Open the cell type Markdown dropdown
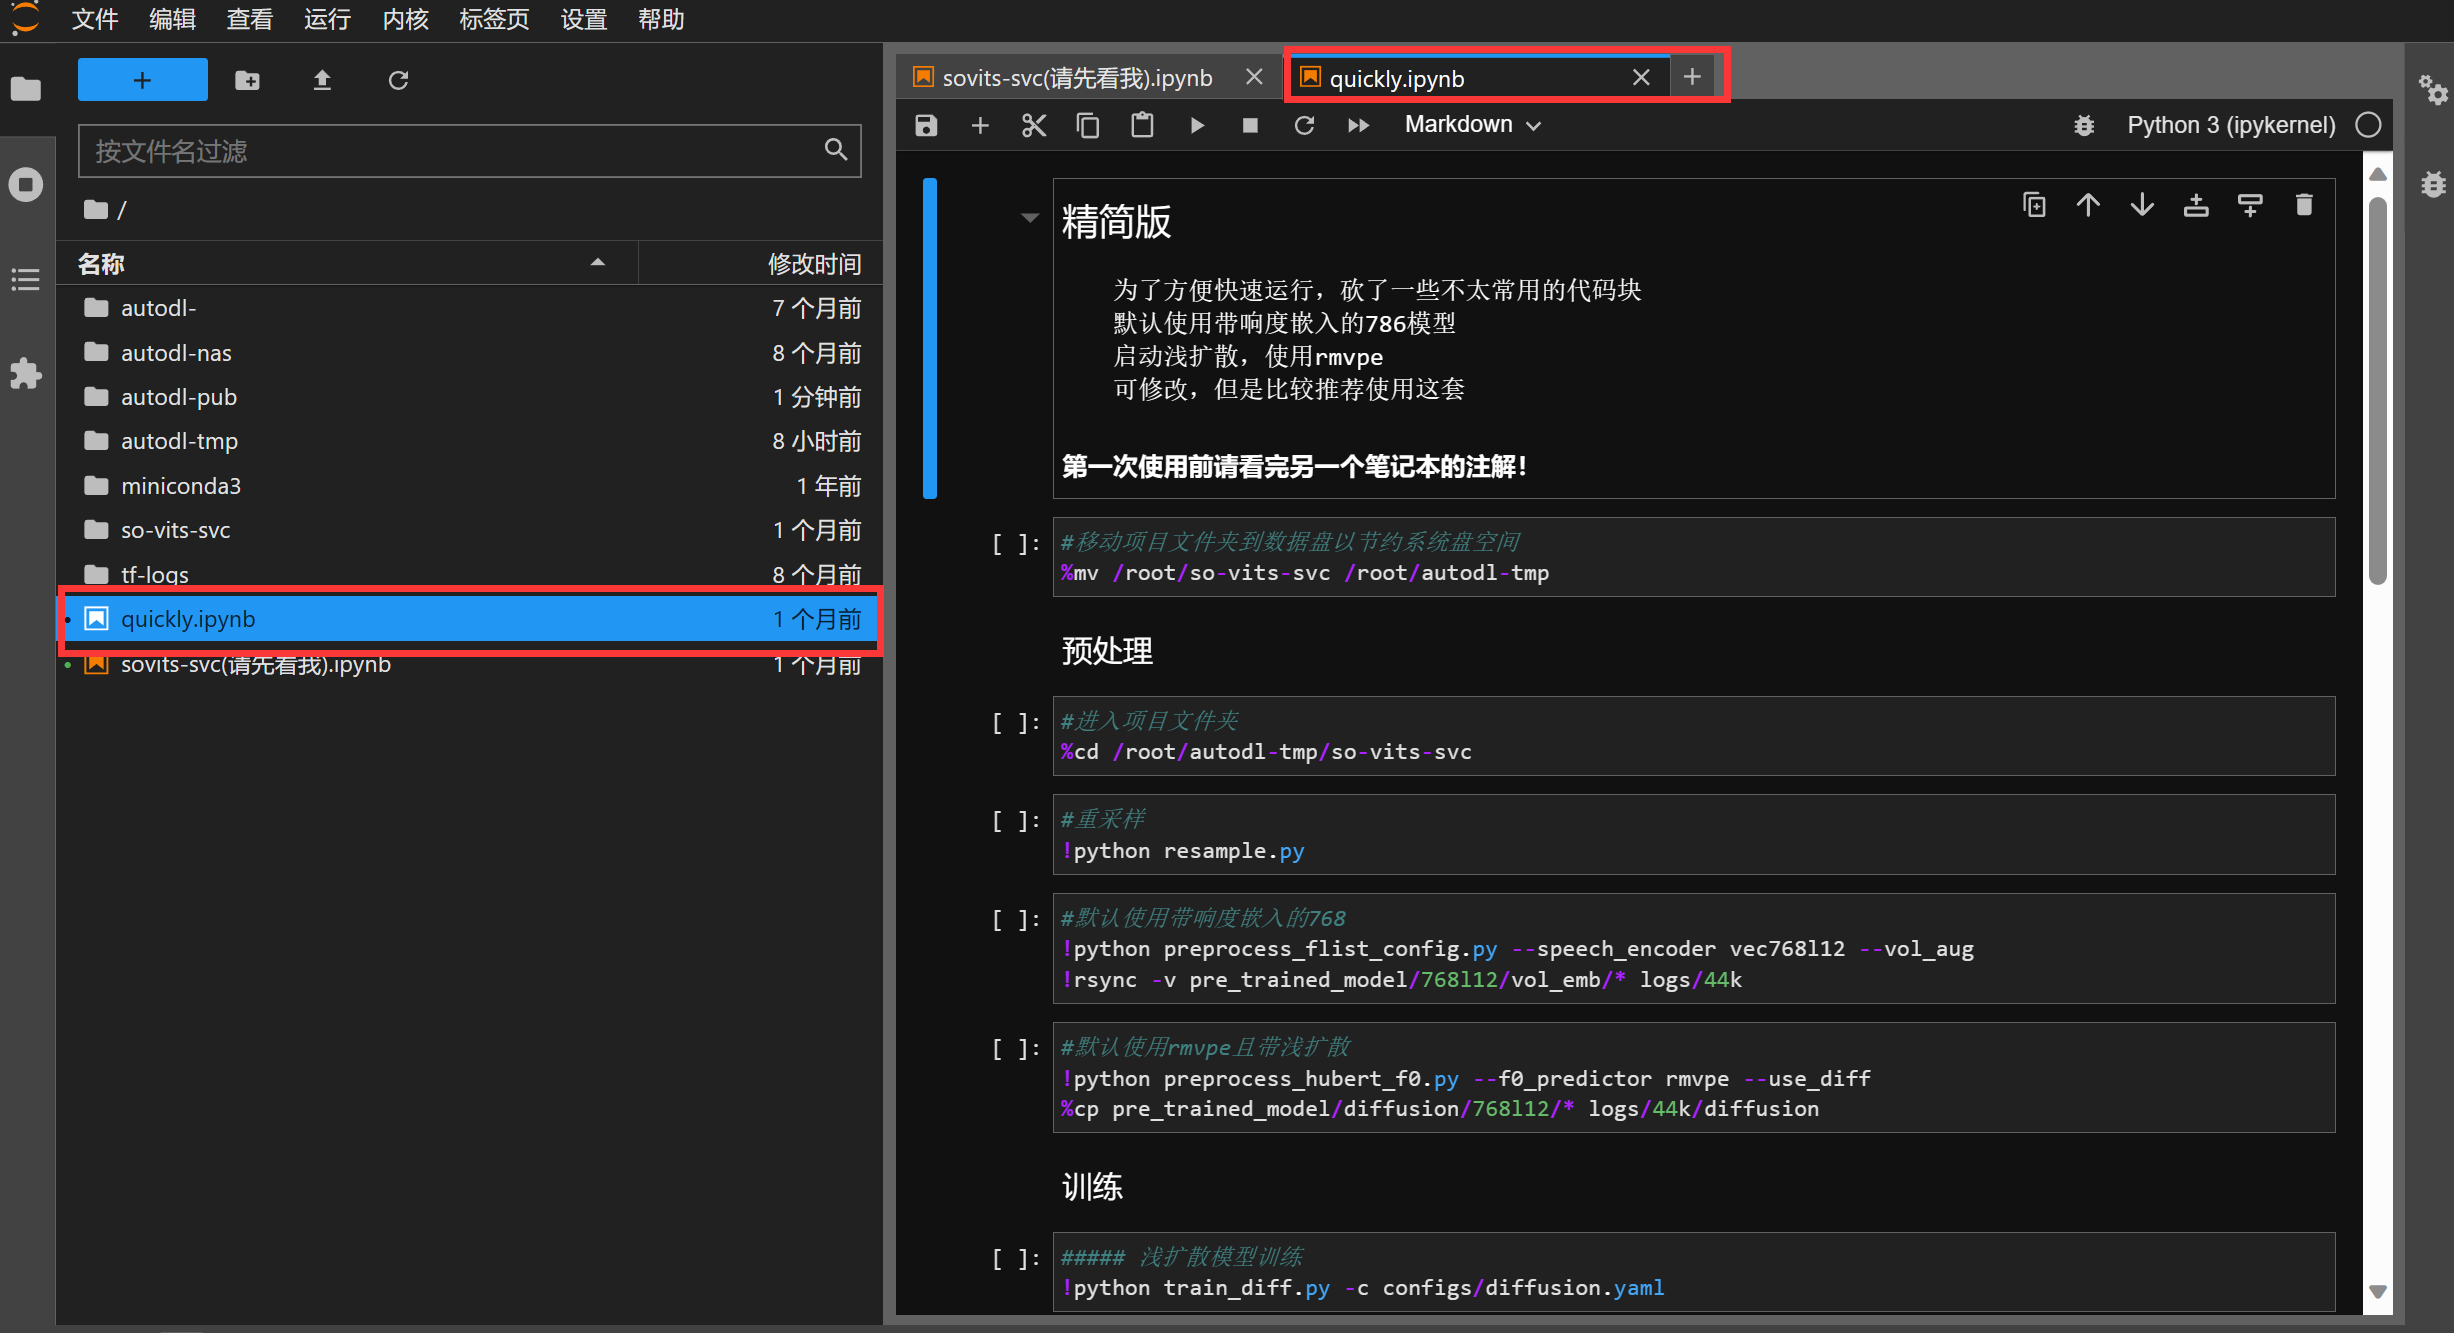Screen dimensions: 2454x1333 pyautogui.click(x=1472, y=125)
